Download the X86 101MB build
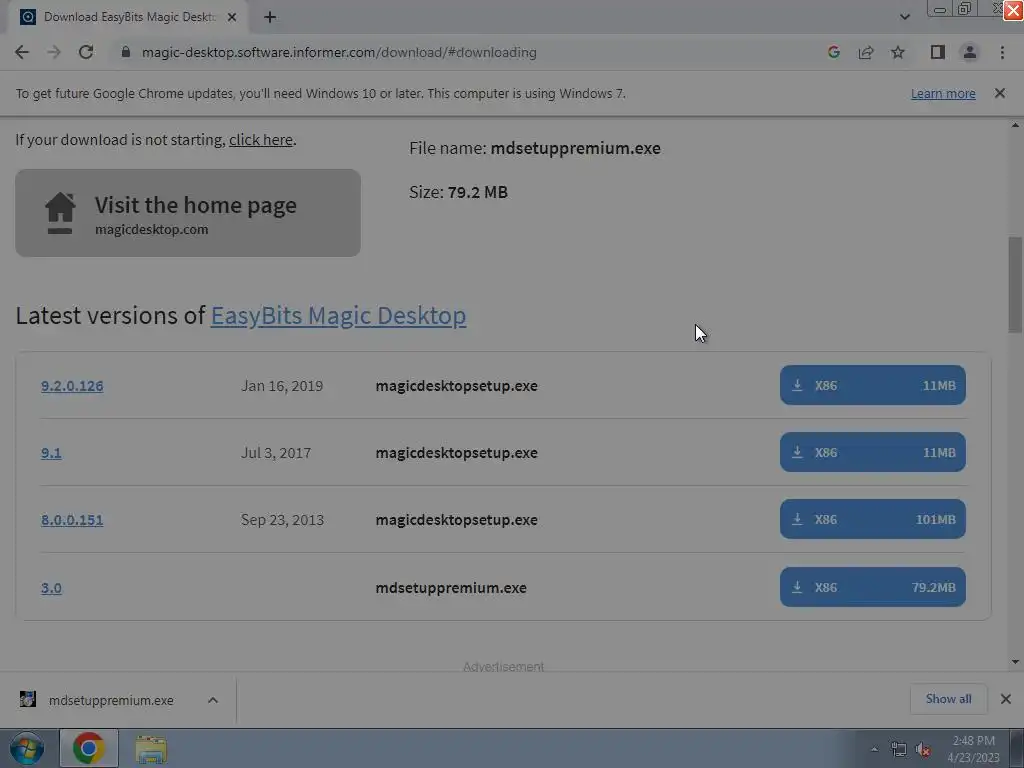The image size is (1024, 768). 872,519
